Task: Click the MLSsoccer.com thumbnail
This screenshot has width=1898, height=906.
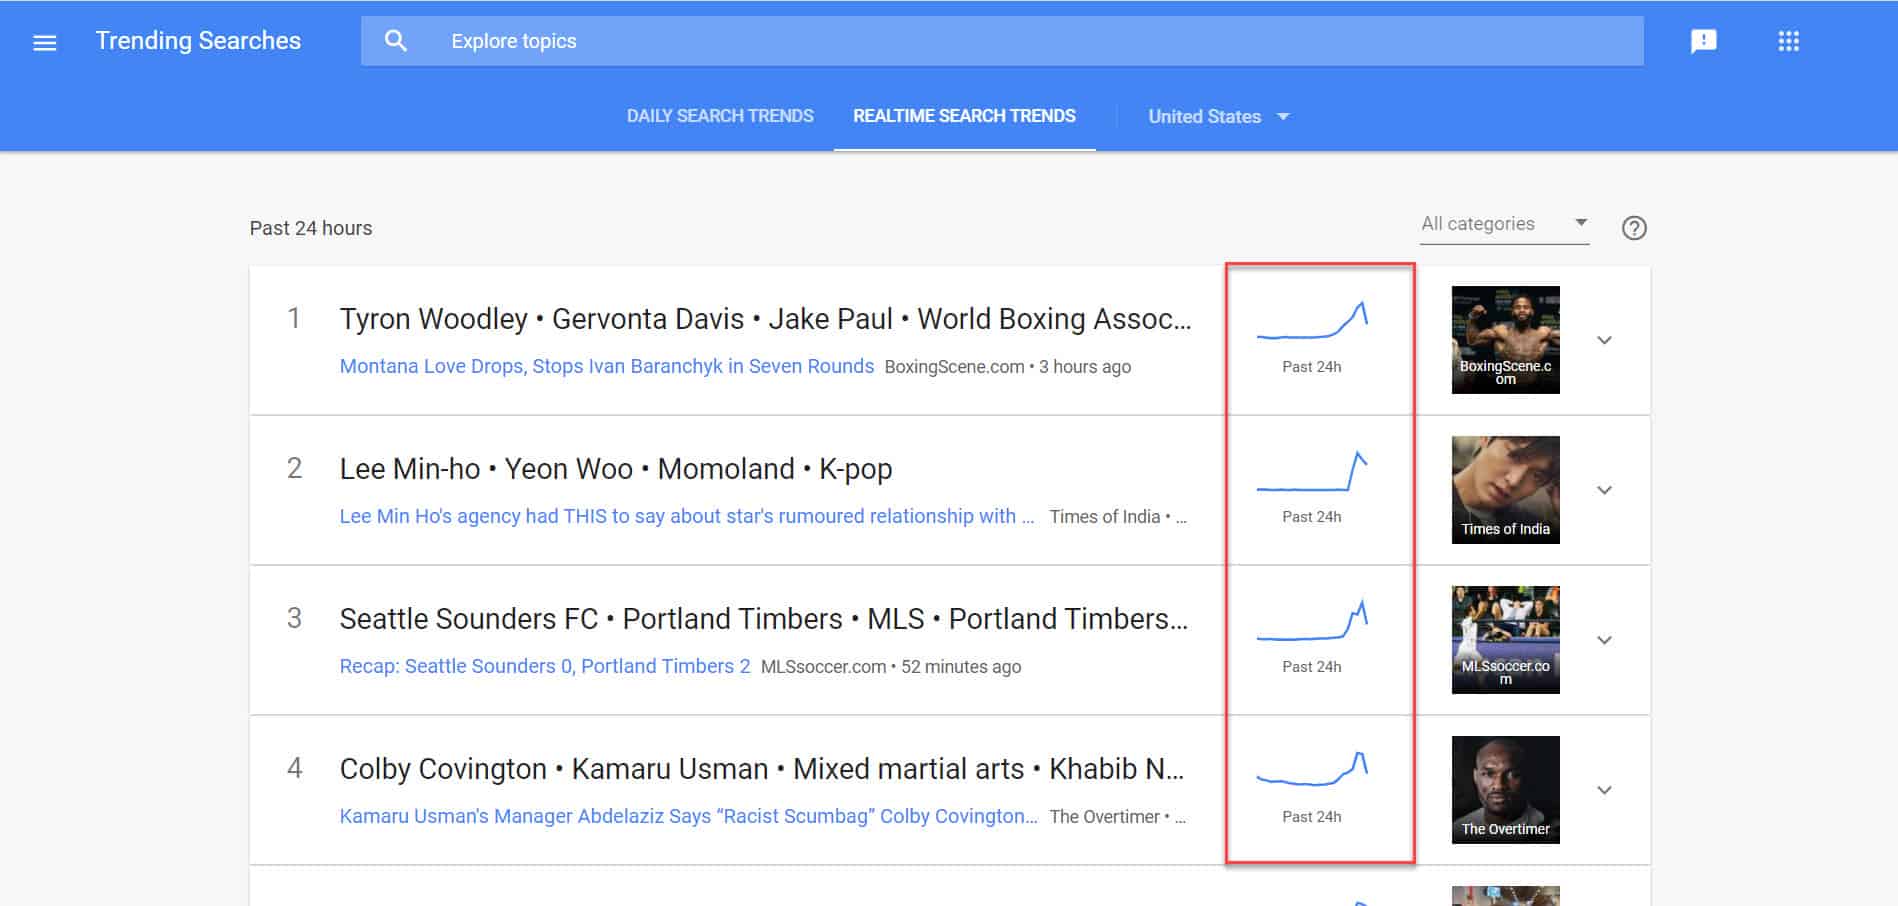Action: [x=1505, y=640]
